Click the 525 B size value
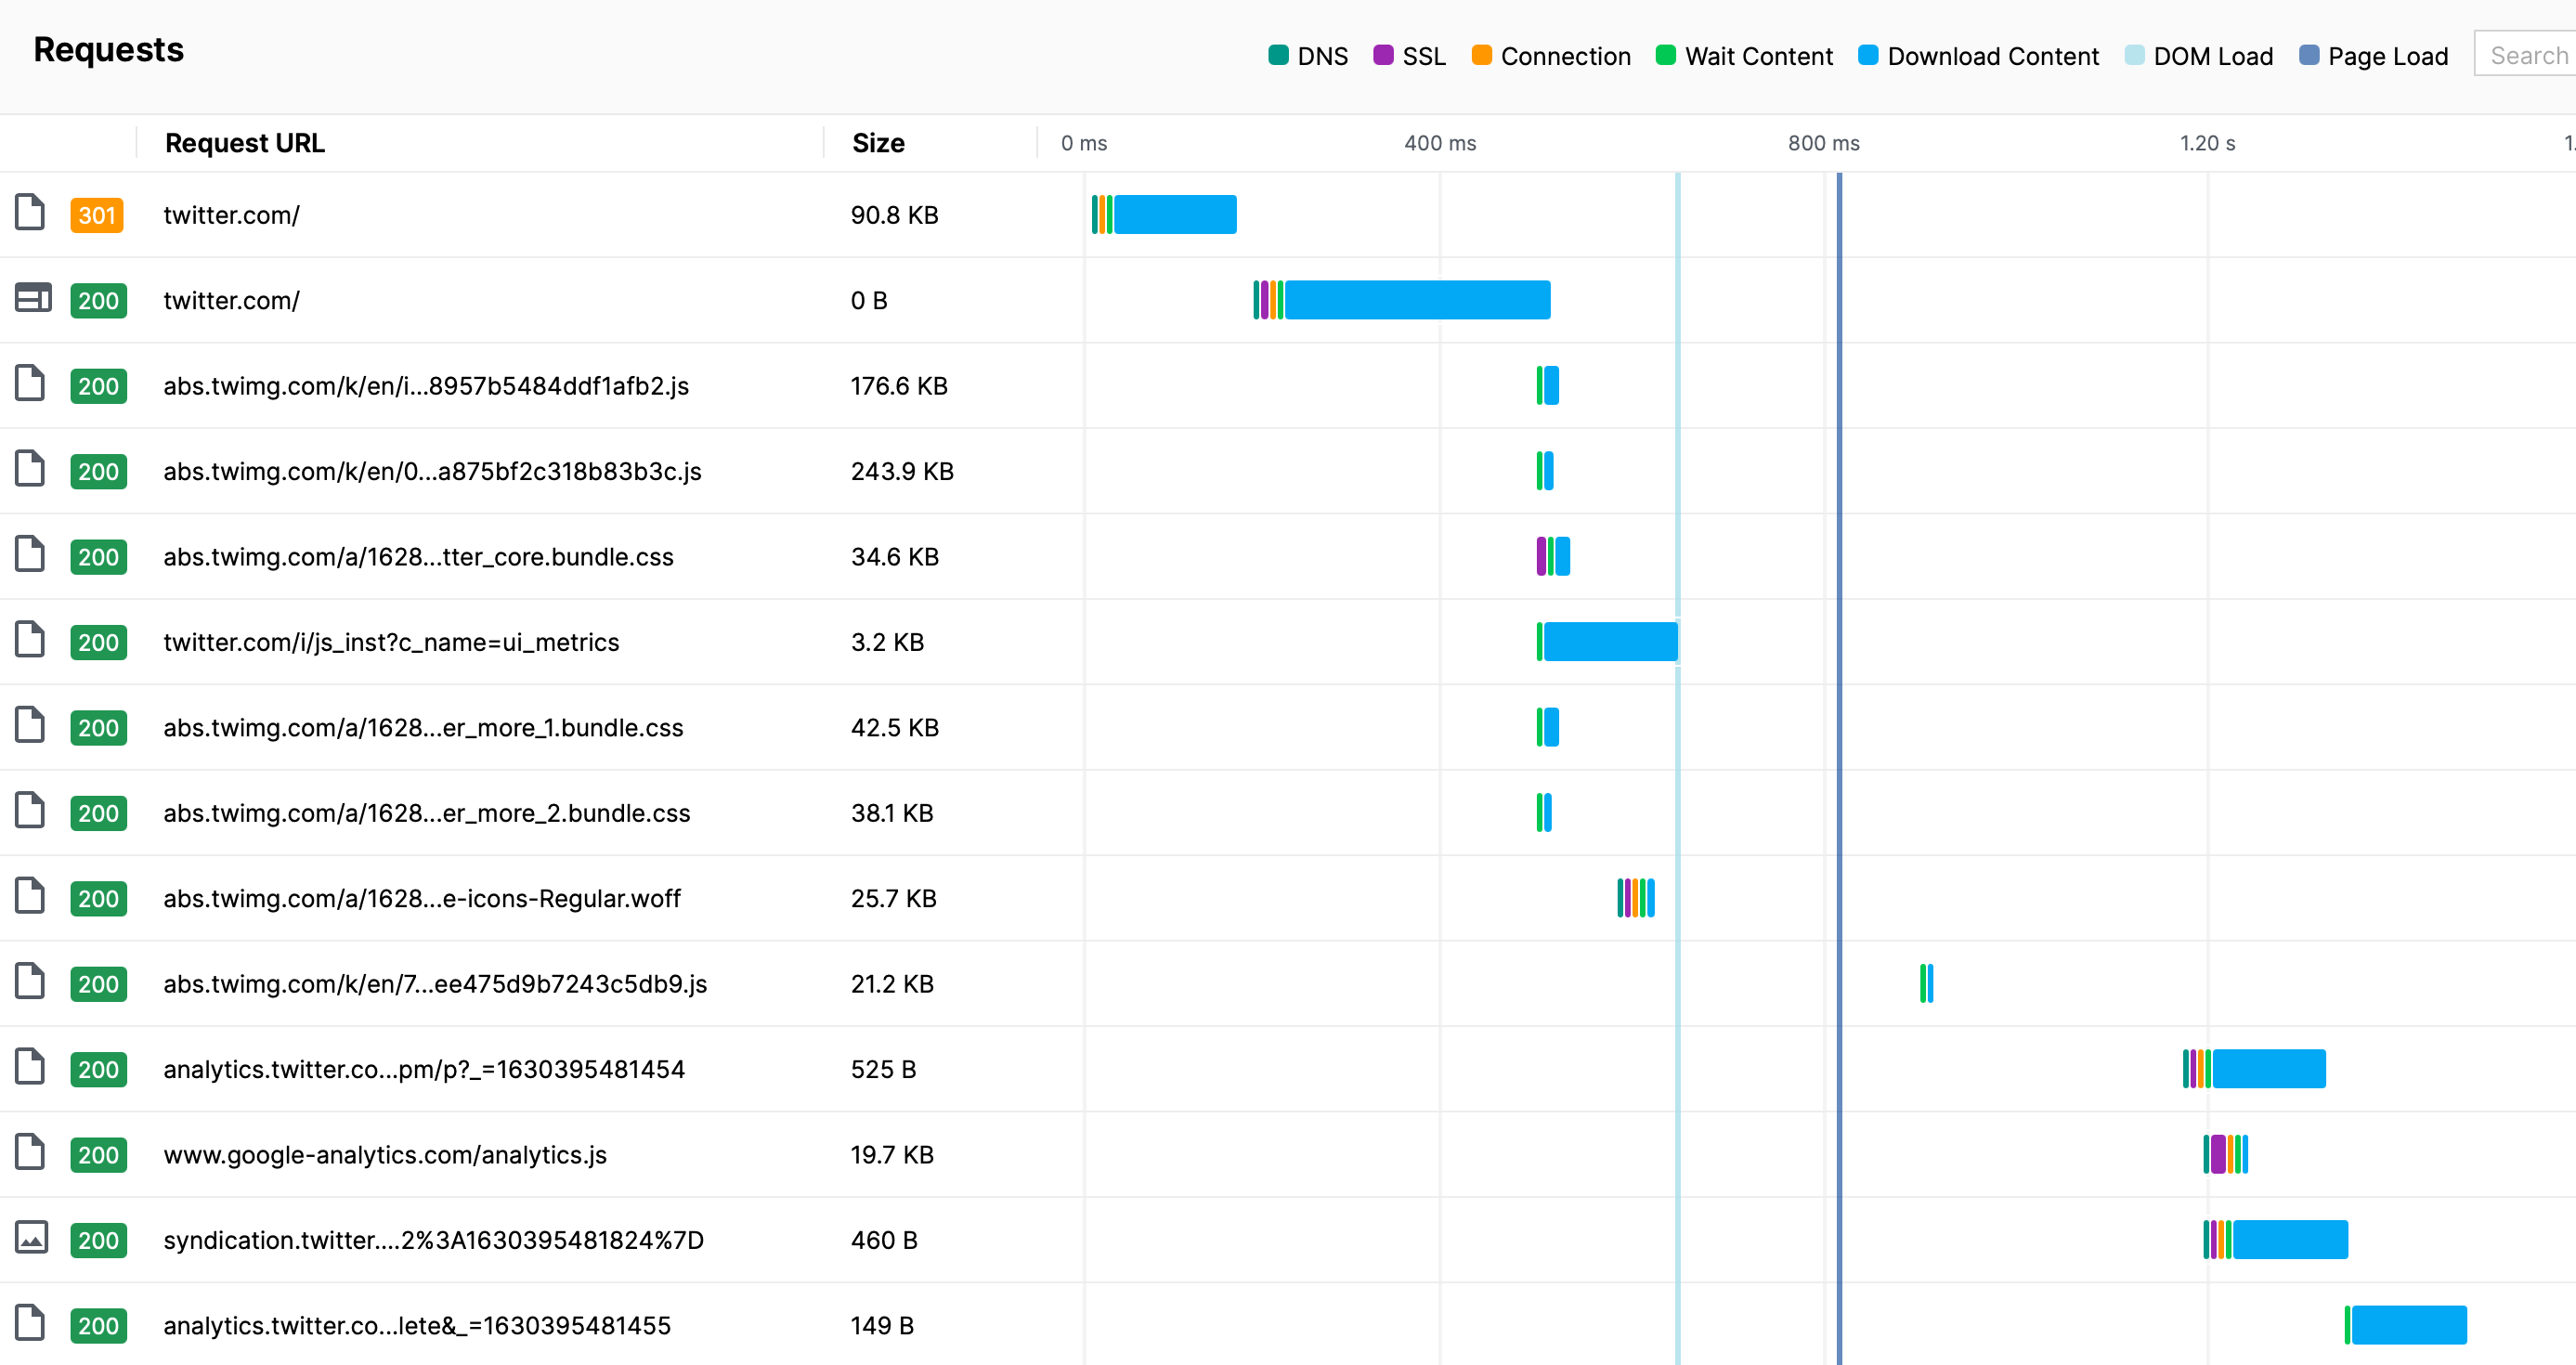The width and height of the screenshot is (2576, 1365). click(883, 1069)
